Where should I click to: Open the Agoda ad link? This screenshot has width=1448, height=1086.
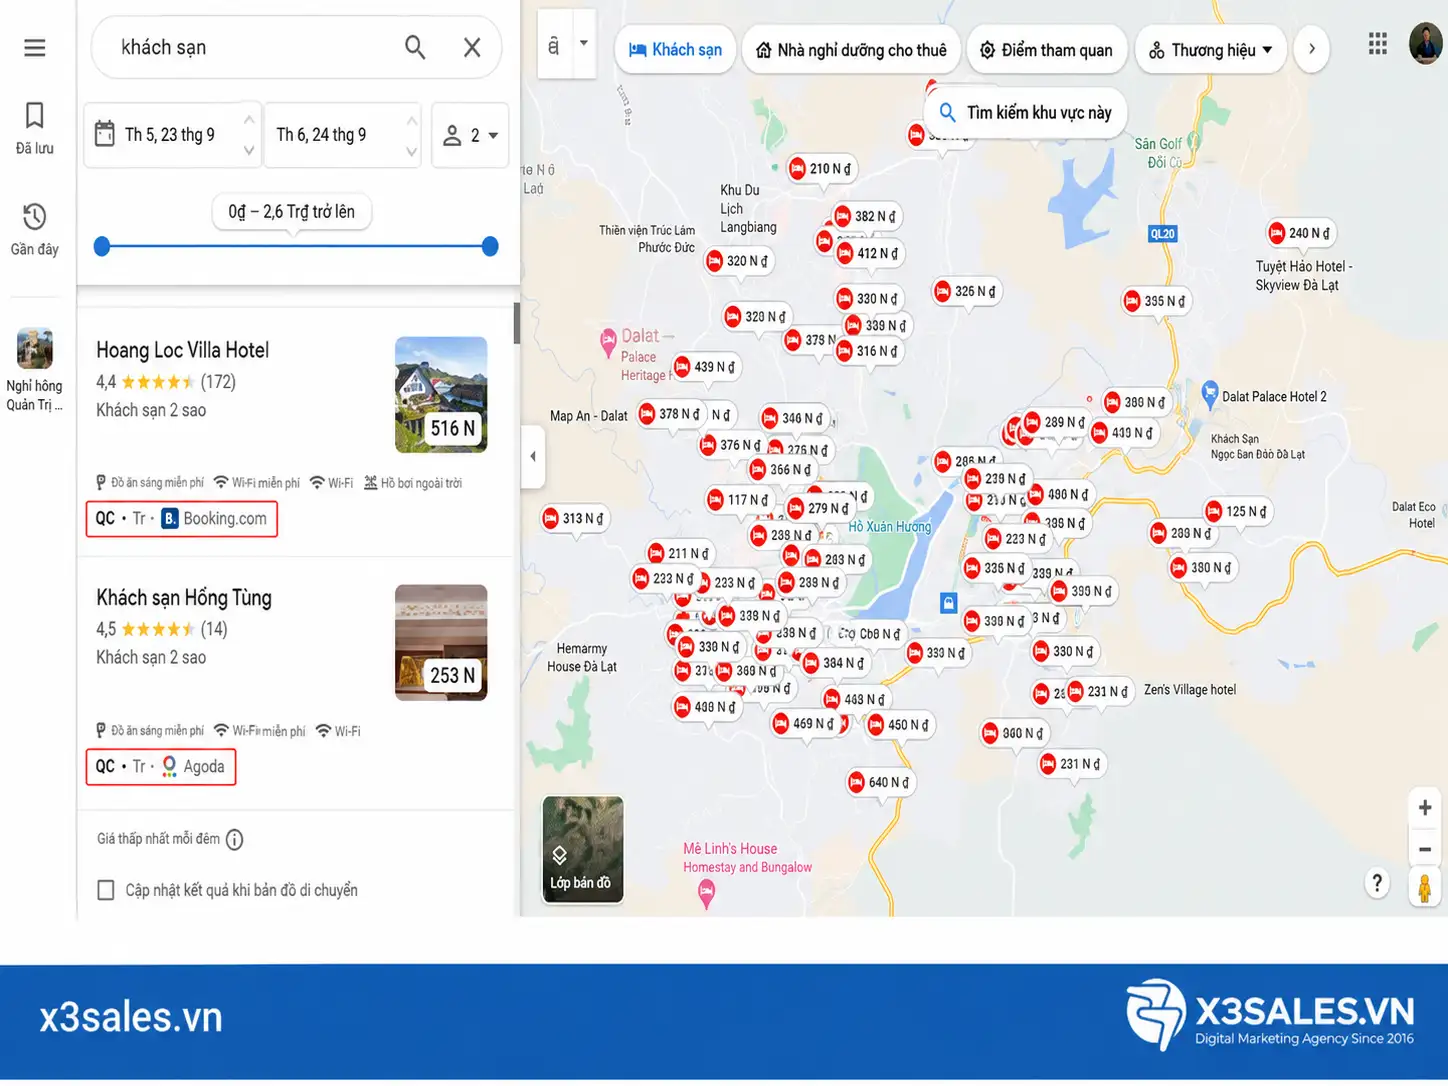(161, 767)
